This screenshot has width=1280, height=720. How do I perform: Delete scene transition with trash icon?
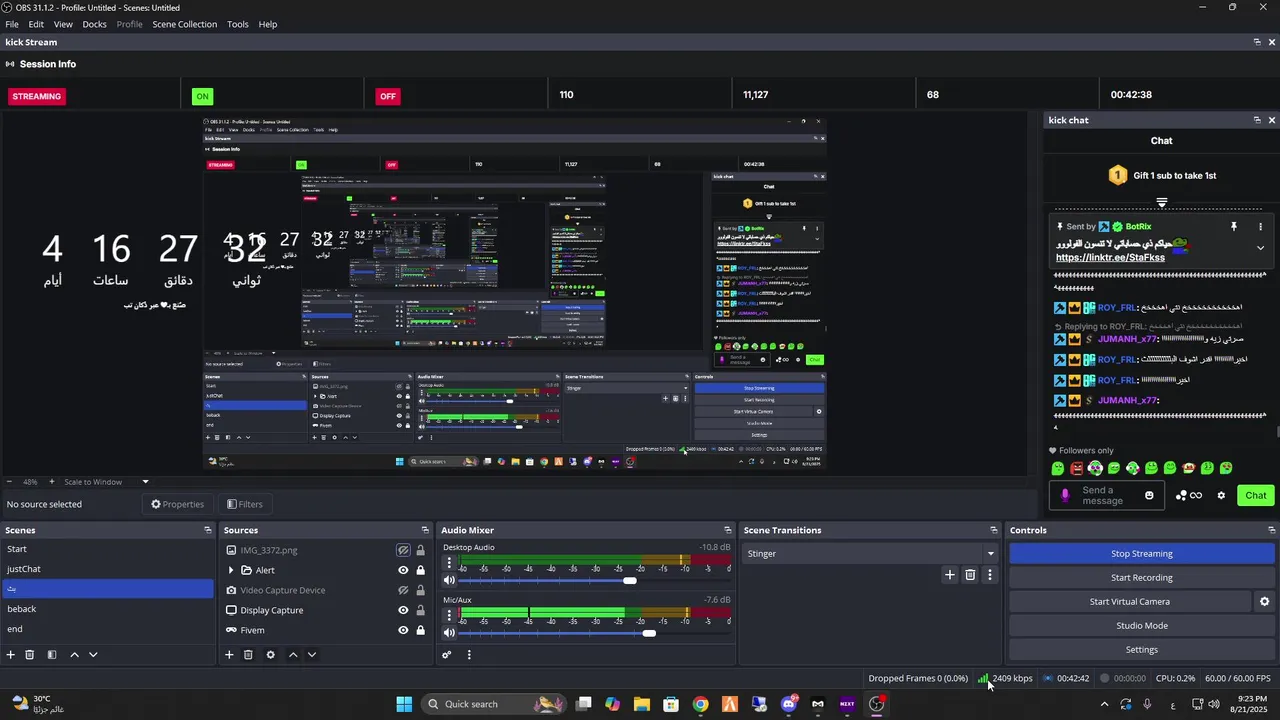970,575
